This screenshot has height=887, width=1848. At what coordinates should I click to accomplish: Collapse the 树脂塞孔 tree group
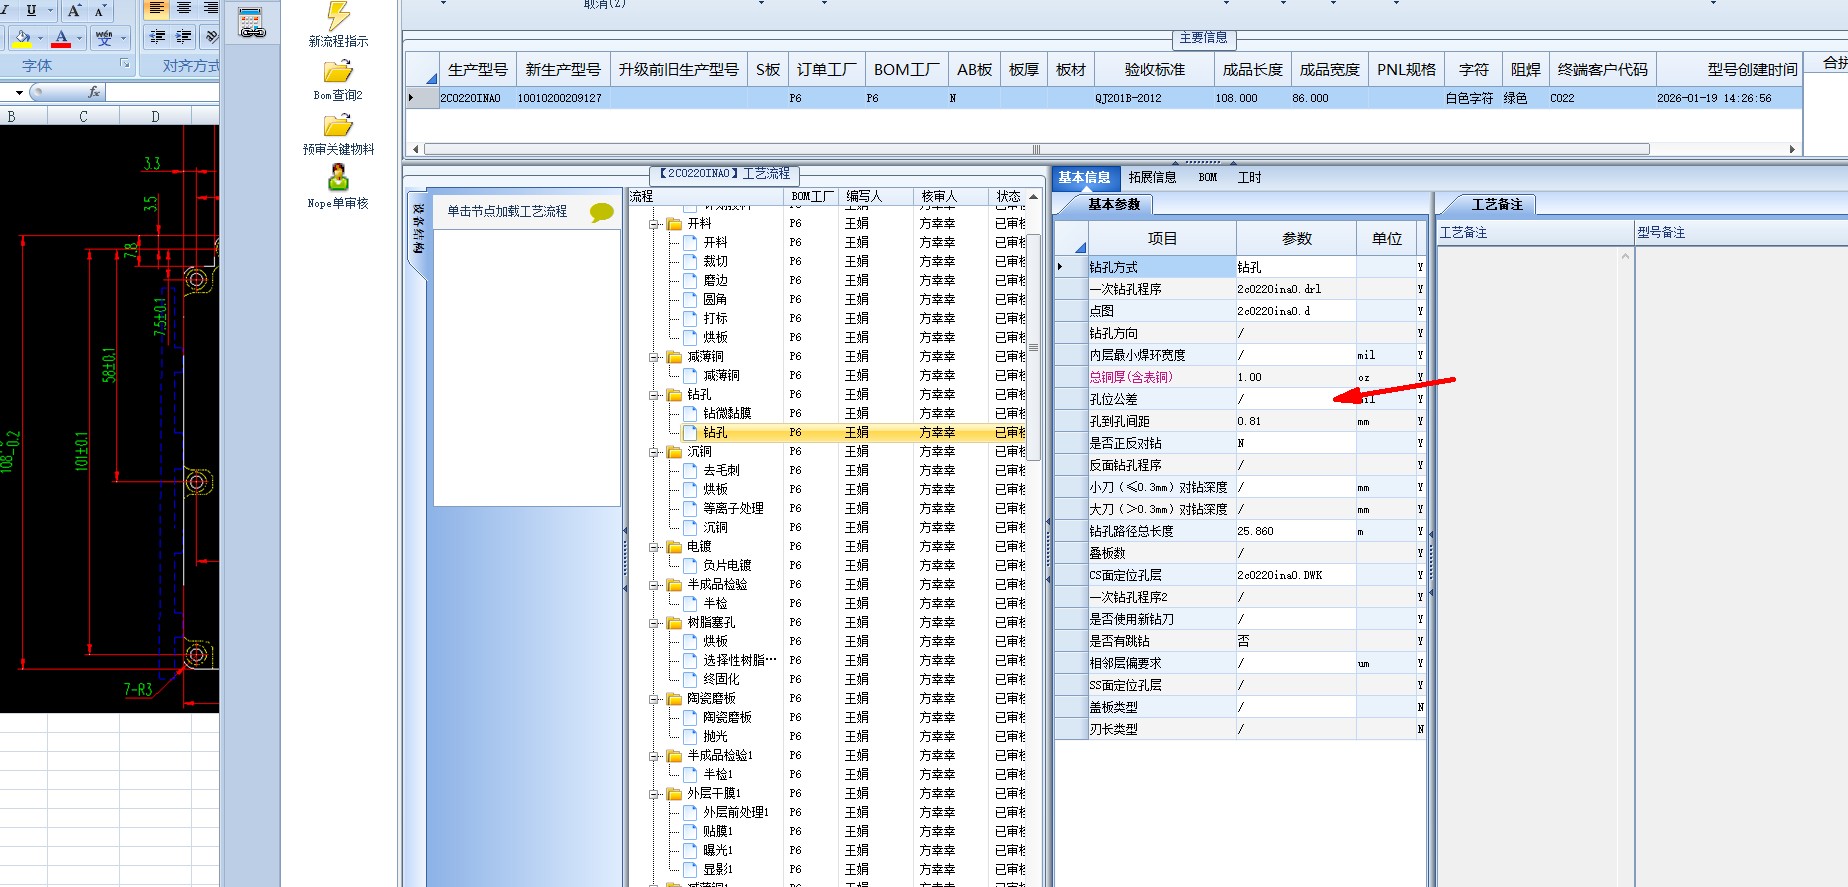click(654, 623)
